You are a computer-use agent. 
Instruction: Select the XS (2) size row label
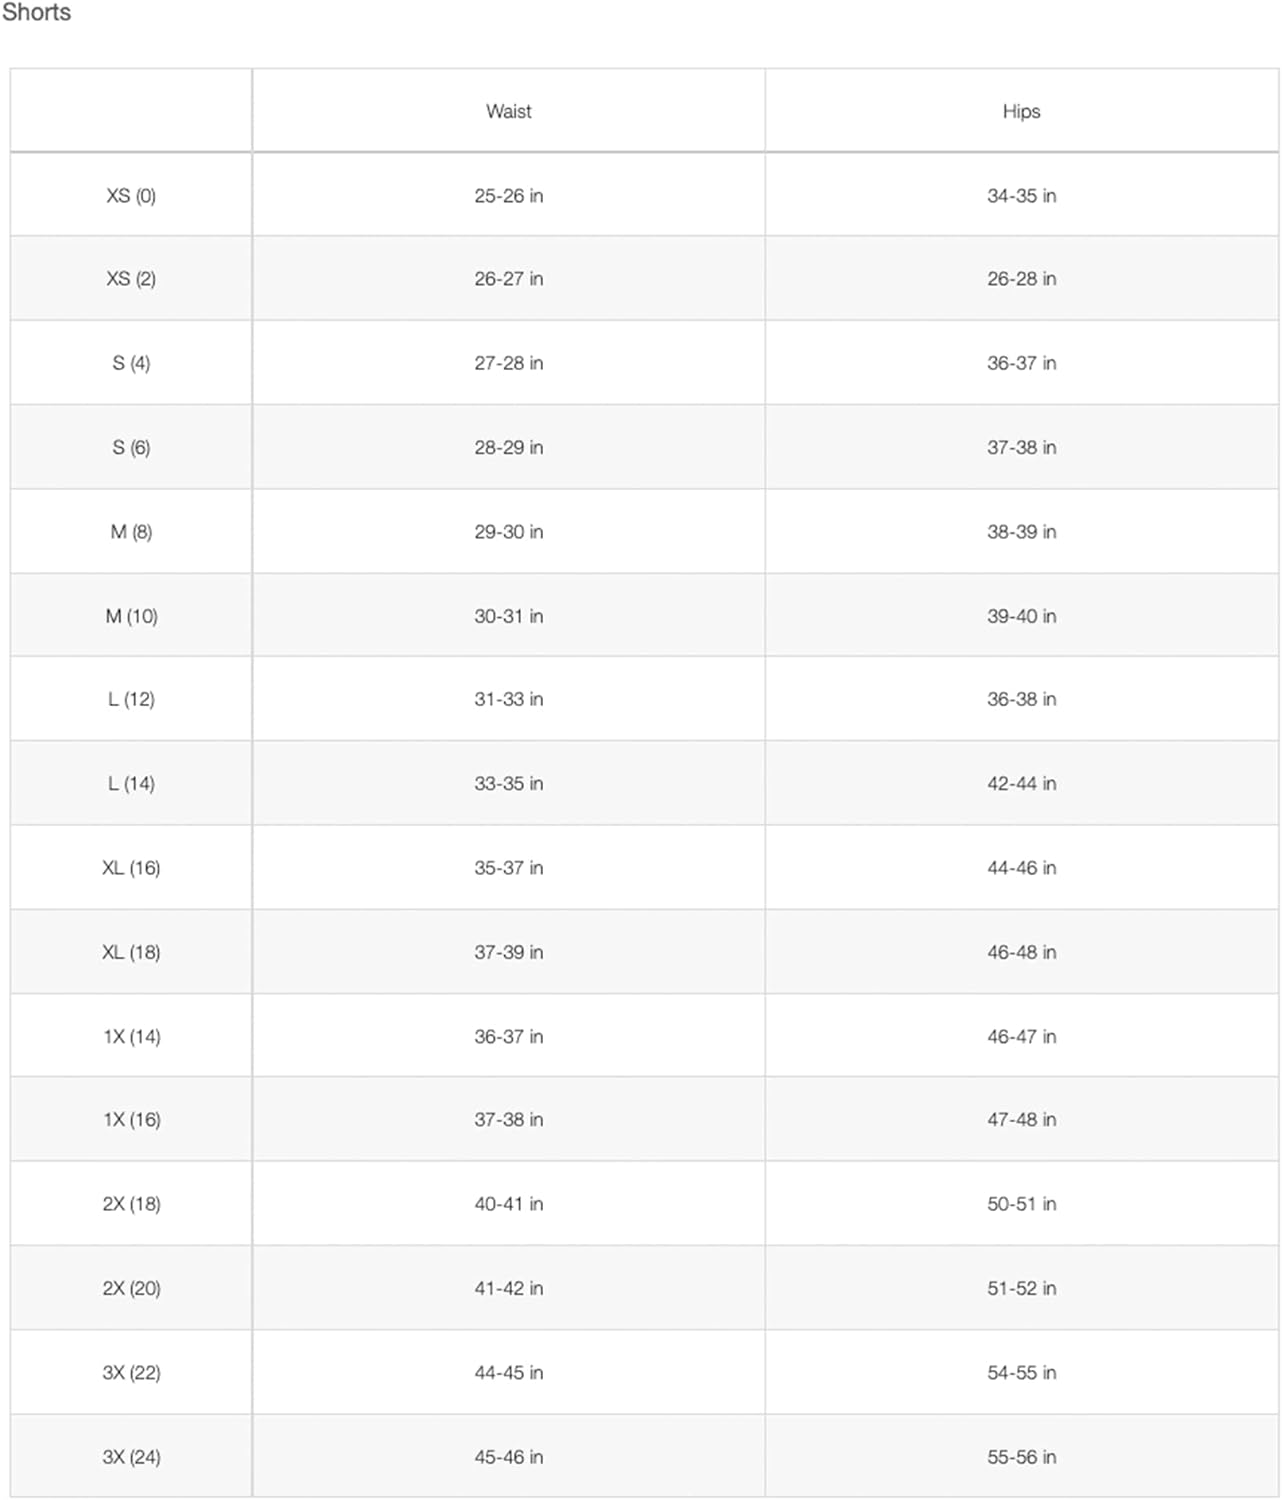(x=131, y=279)
